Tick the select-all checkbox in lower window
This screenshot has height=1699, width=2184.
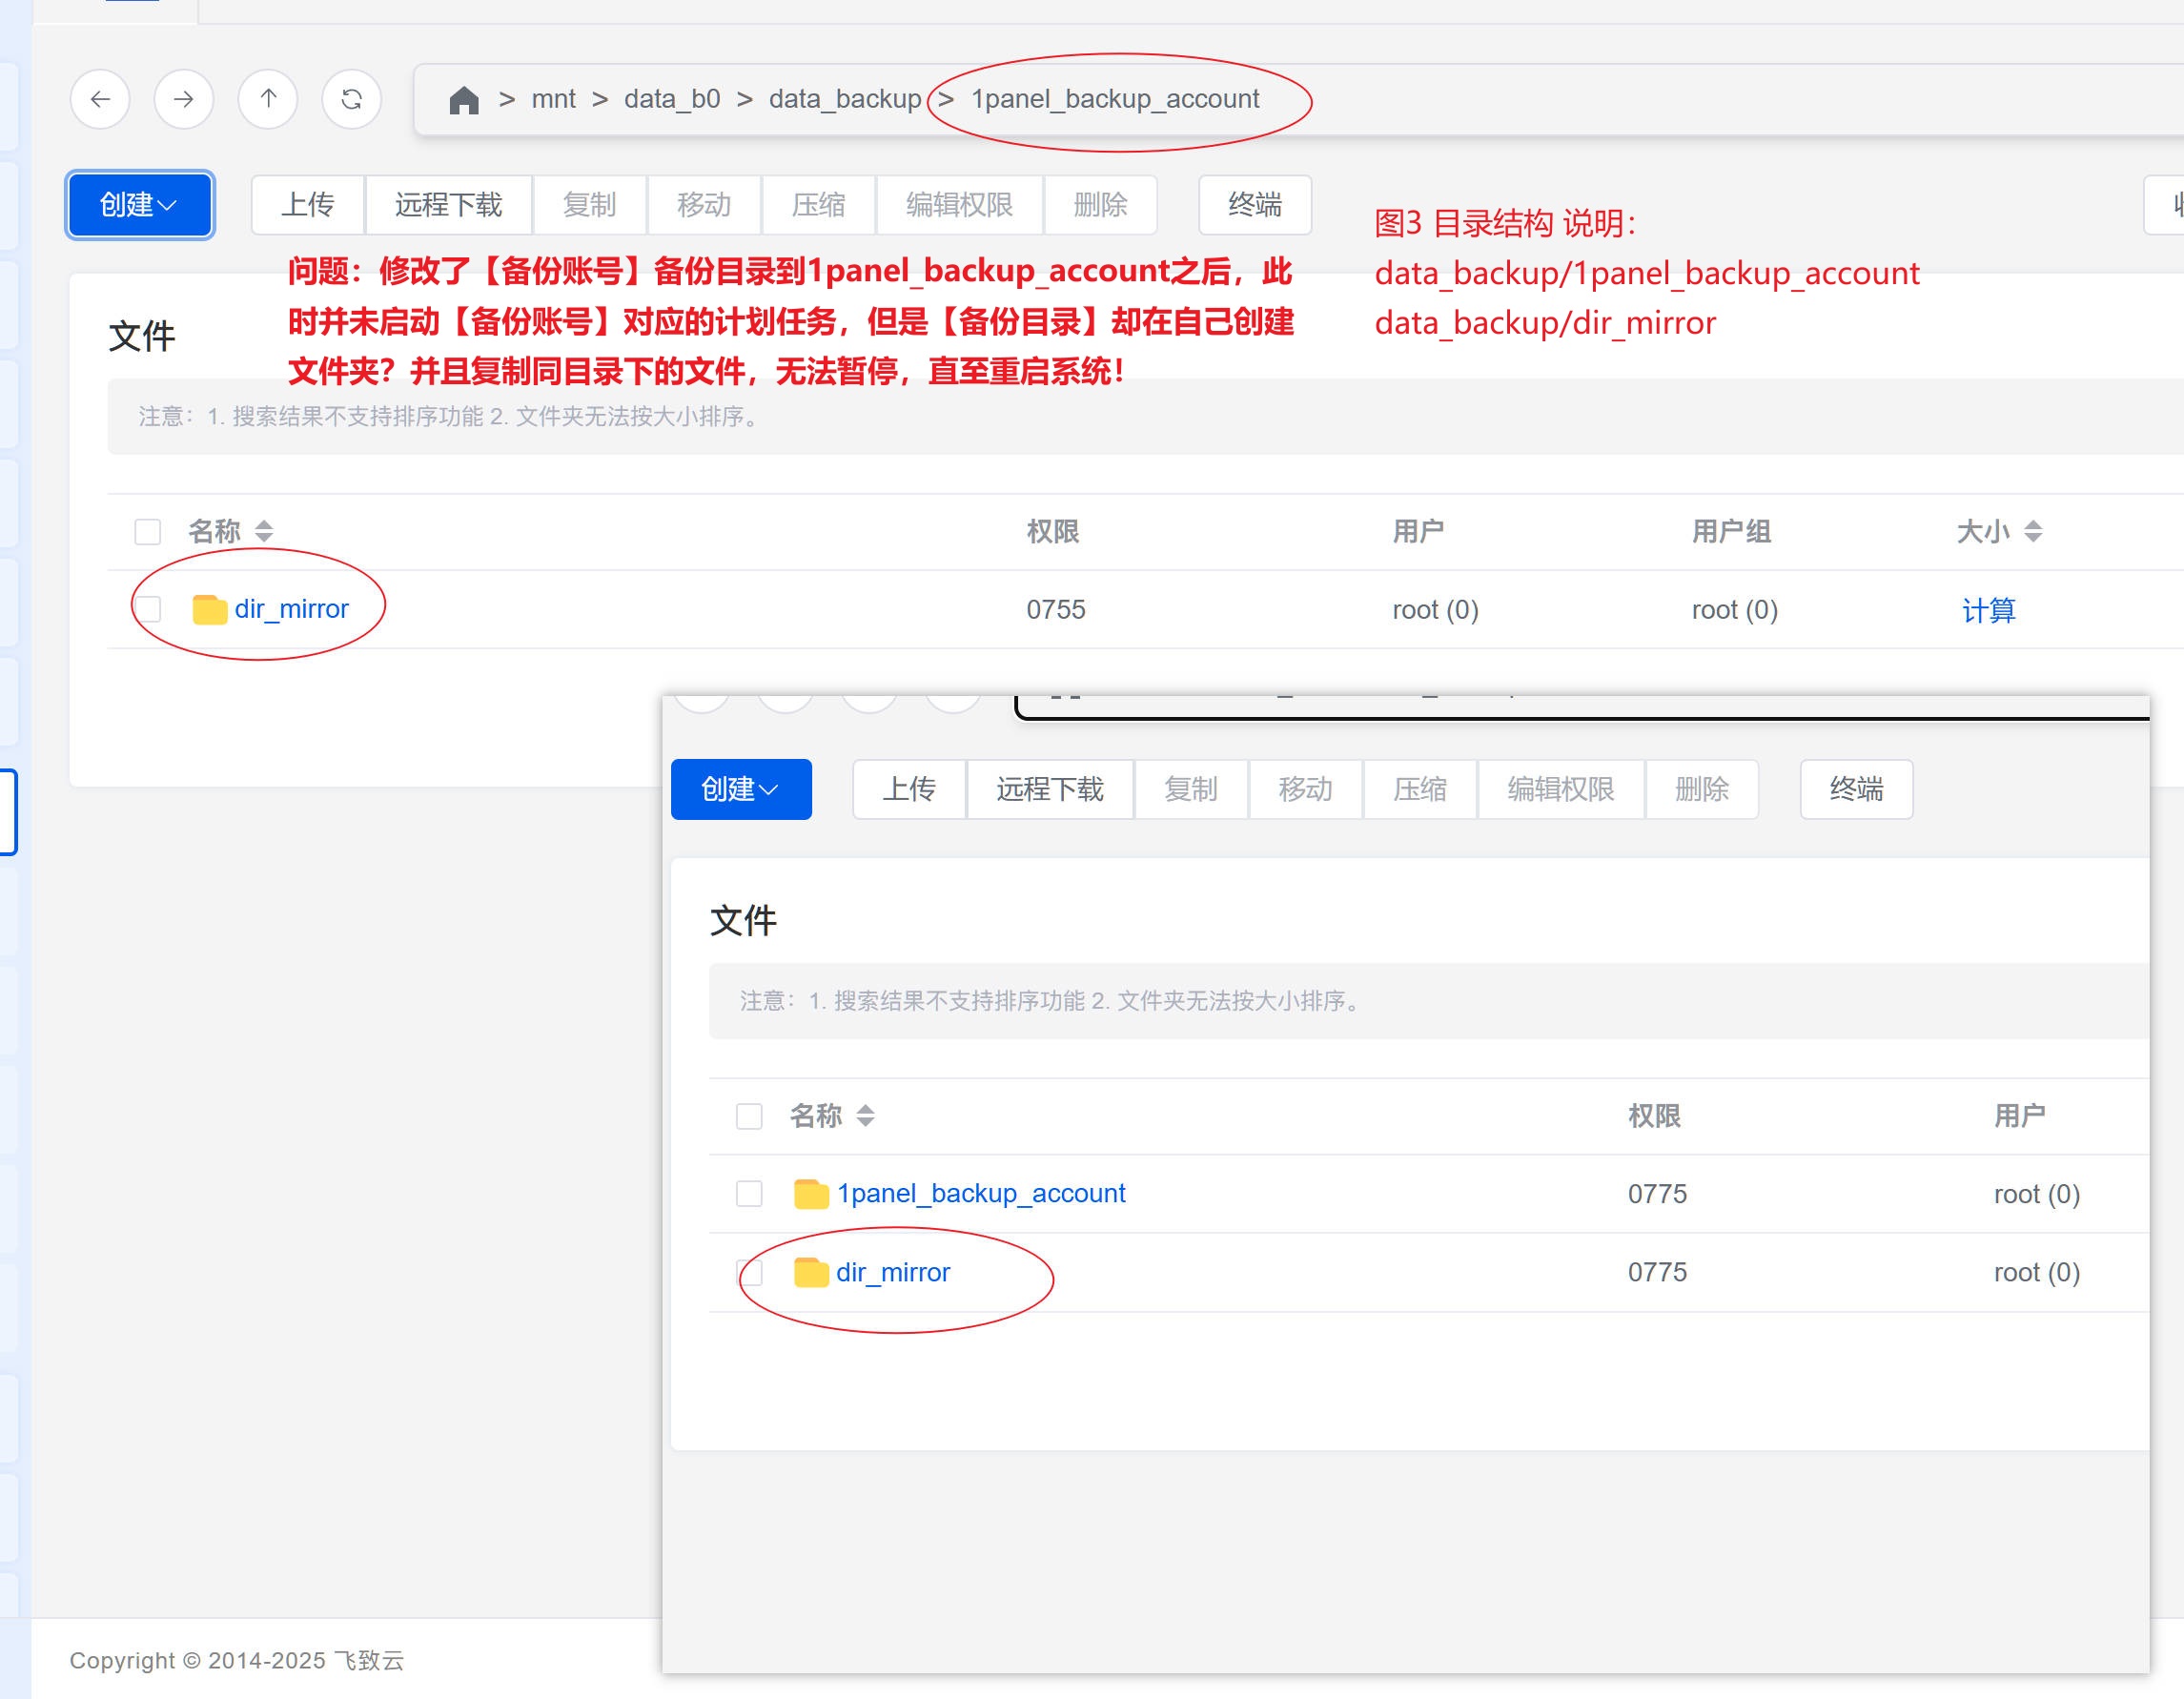tap(749, 1116)
